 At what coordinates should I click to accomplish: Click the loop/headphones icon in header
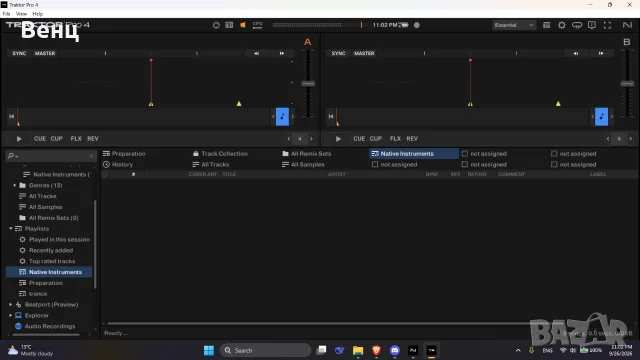pyautogui.click(x=577, y=25)
